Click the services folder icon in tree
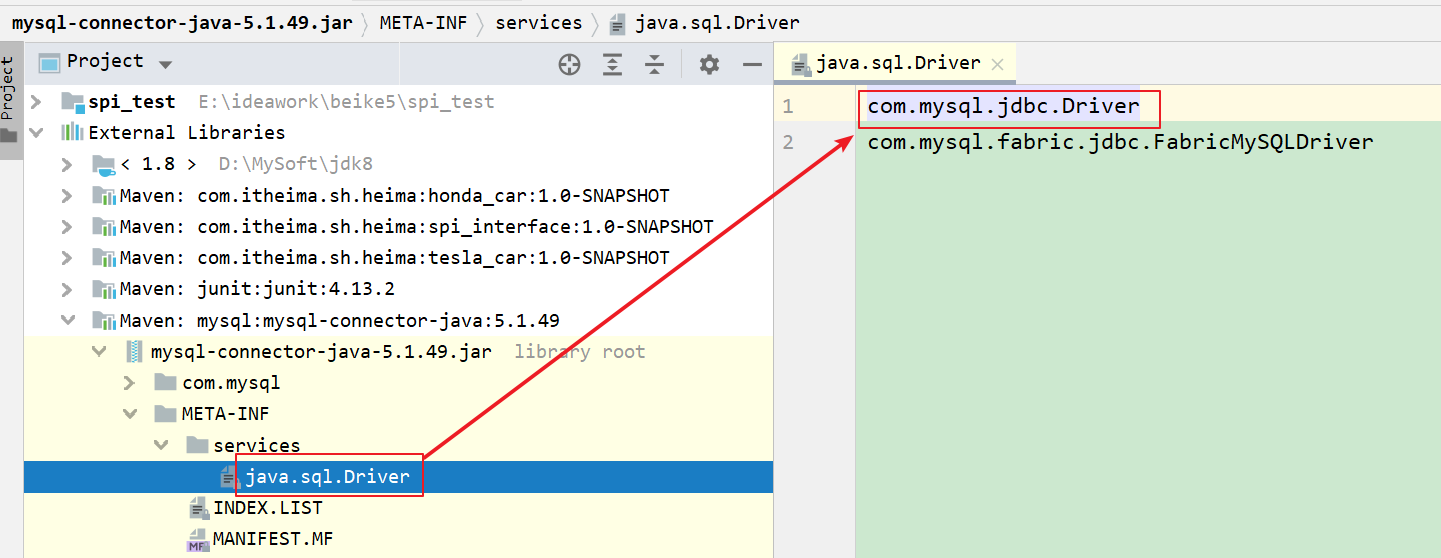The width and height of the screenshot is (1441, 558). pyautogui.click(x=197, y=446)
